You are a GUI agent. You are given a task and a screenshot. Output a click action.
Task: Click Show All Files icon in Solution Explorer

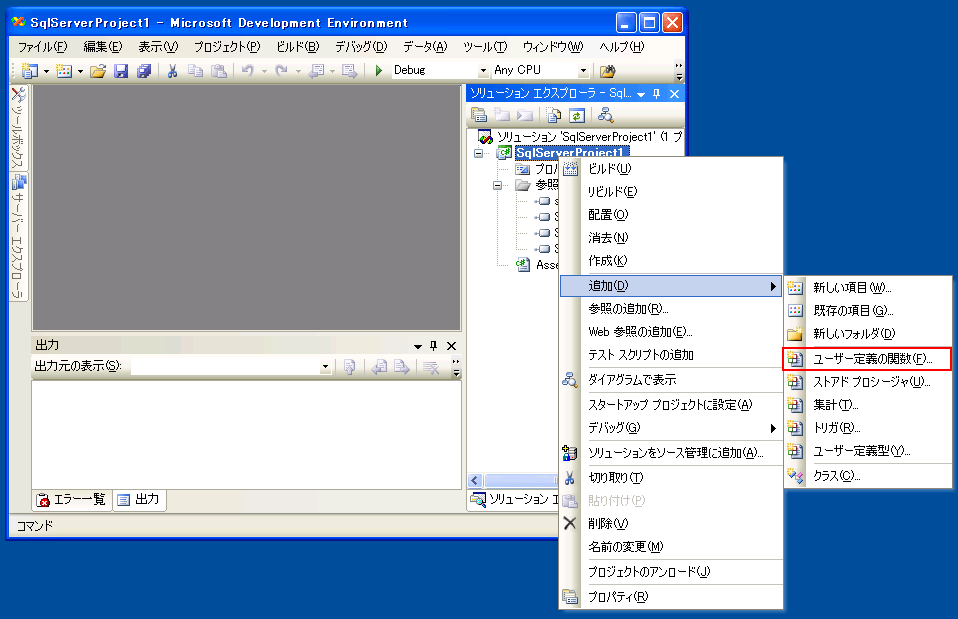[554, 115]
